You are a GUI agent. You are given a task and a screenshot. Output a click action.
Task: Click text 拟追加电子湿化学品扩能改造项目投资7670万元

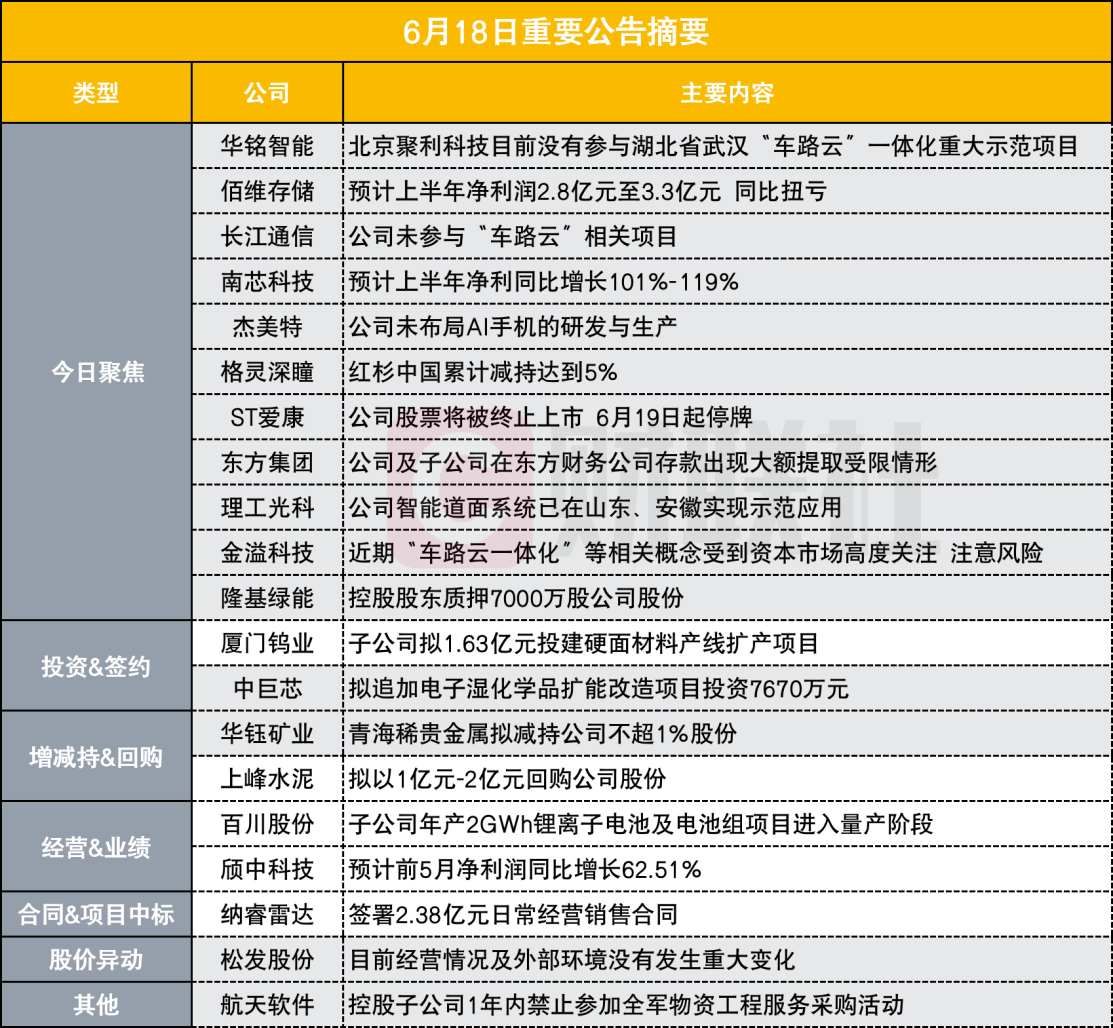click(598, 689)
